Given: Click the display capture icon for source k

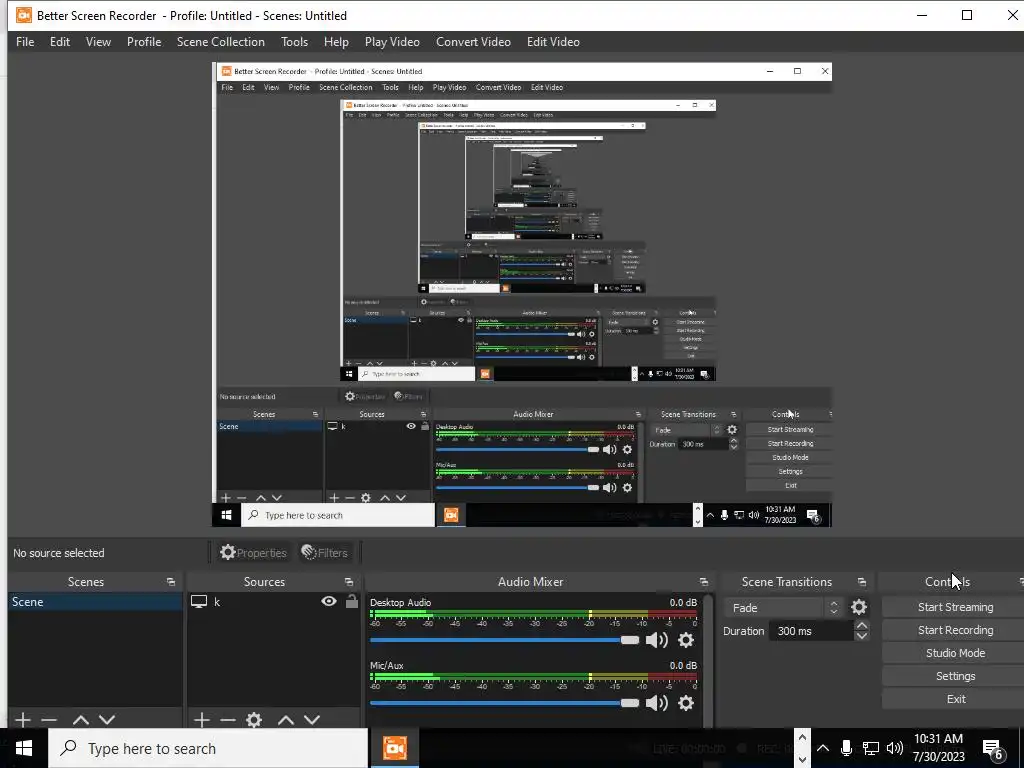Looking at the screenshot, I should [199, 601].
